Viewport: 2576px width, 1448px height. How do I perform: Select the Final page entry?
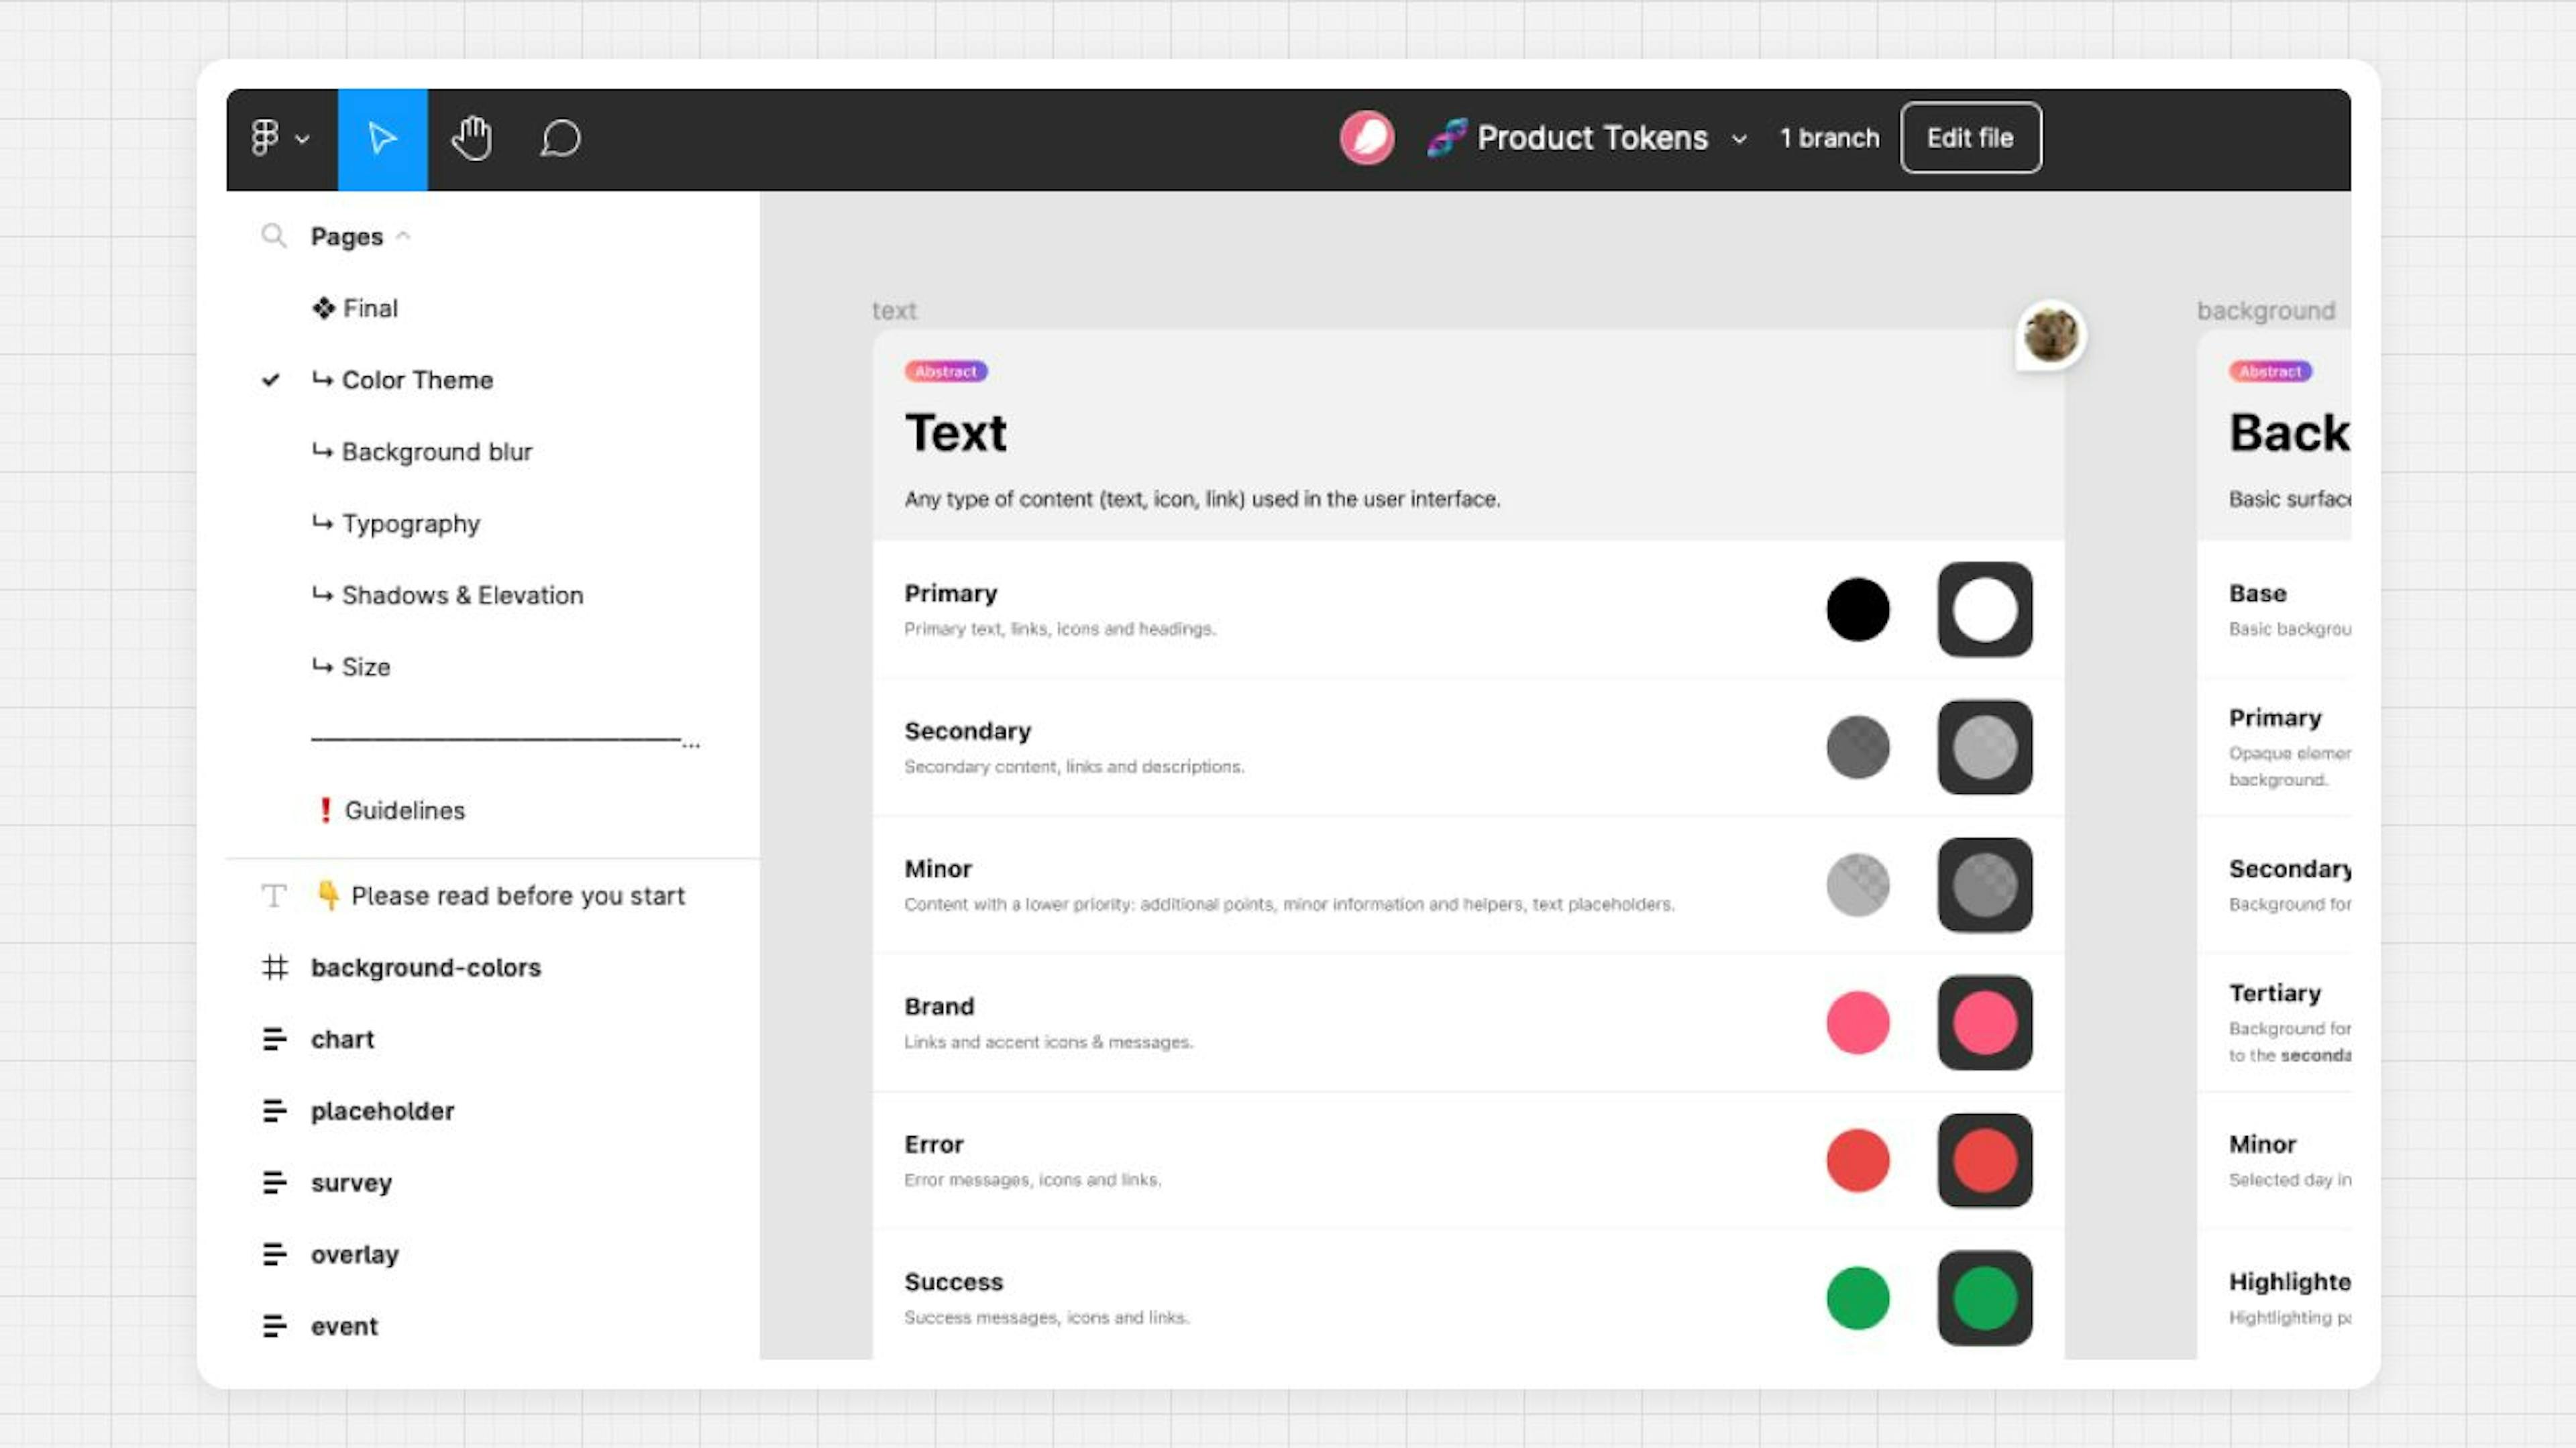pos(371,307)
